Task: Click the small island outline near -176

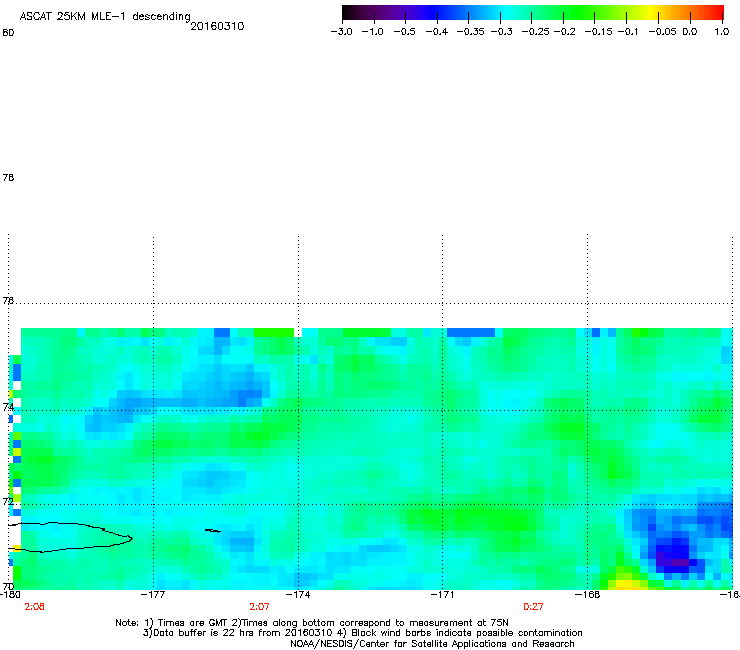Action: coord(213,531)
